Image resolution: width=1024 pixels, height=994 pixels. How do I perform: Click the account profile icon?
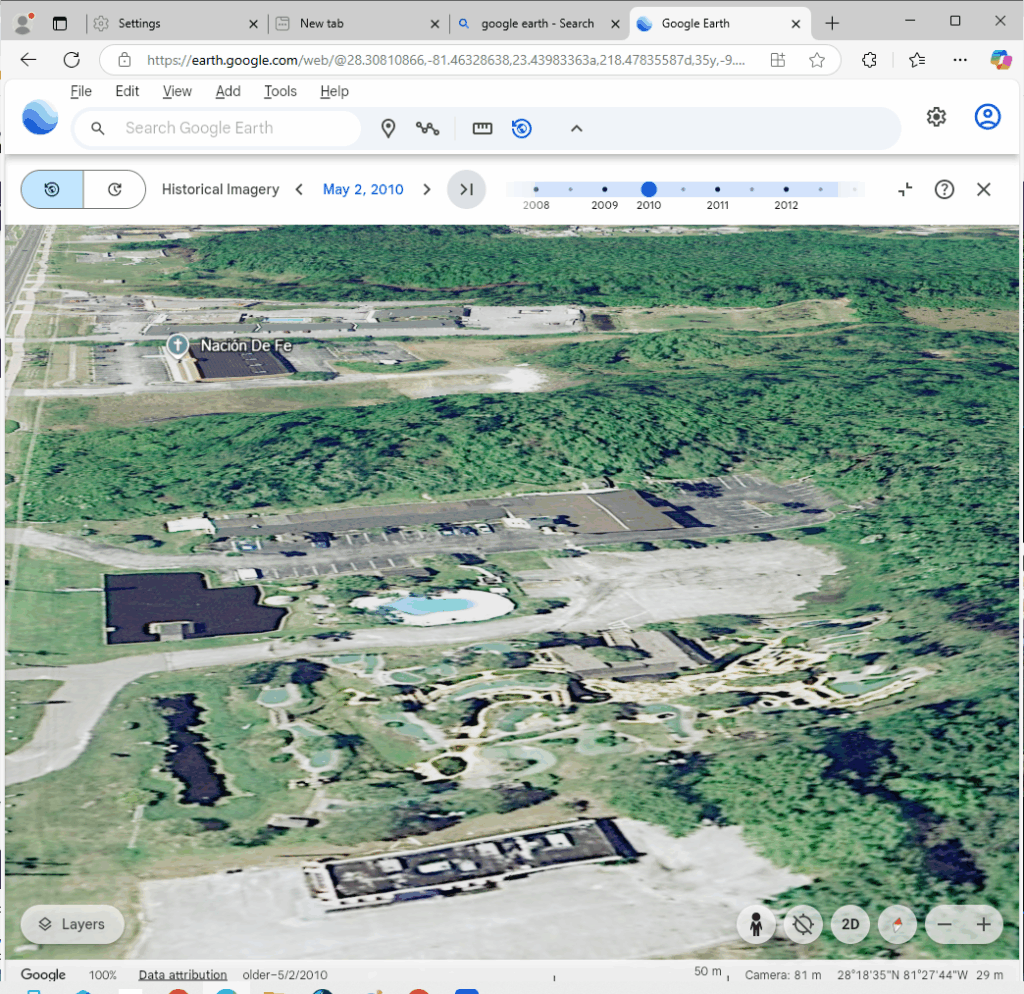(x=988, y=117)
